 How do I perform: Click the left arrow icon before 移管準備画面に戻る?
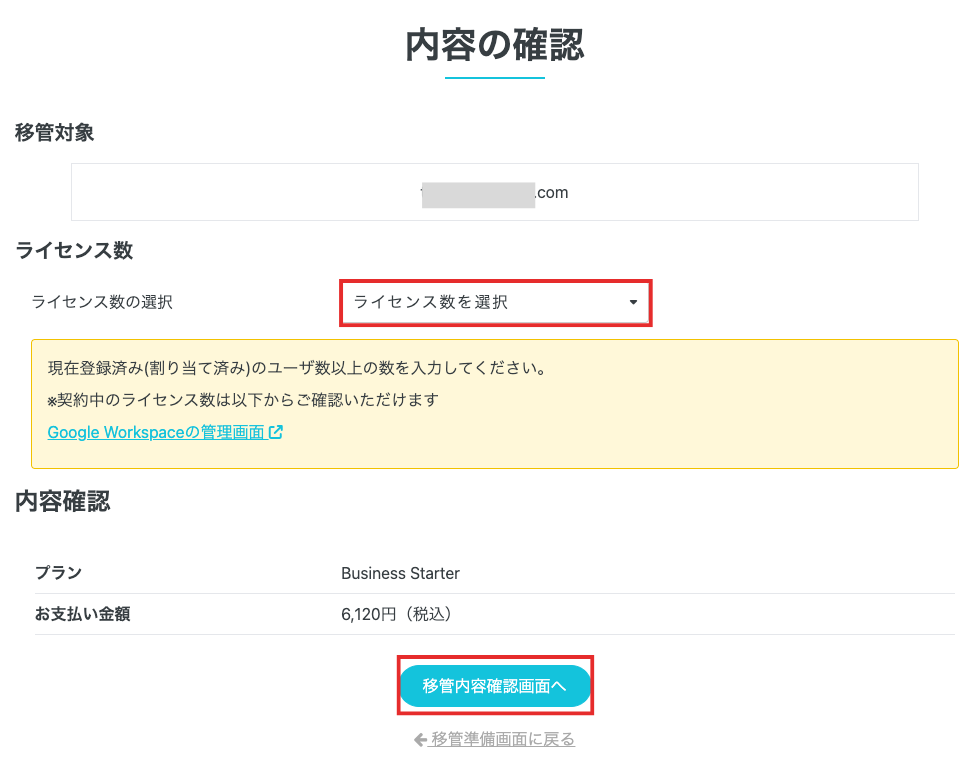420,739
